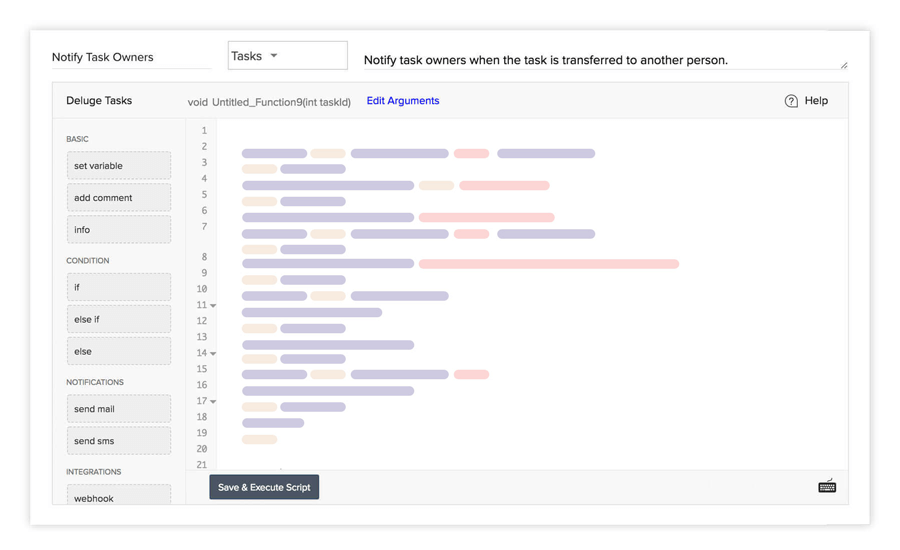900x550 pixels.
Task: Choose the else condition block
Action: pos(119,352)
